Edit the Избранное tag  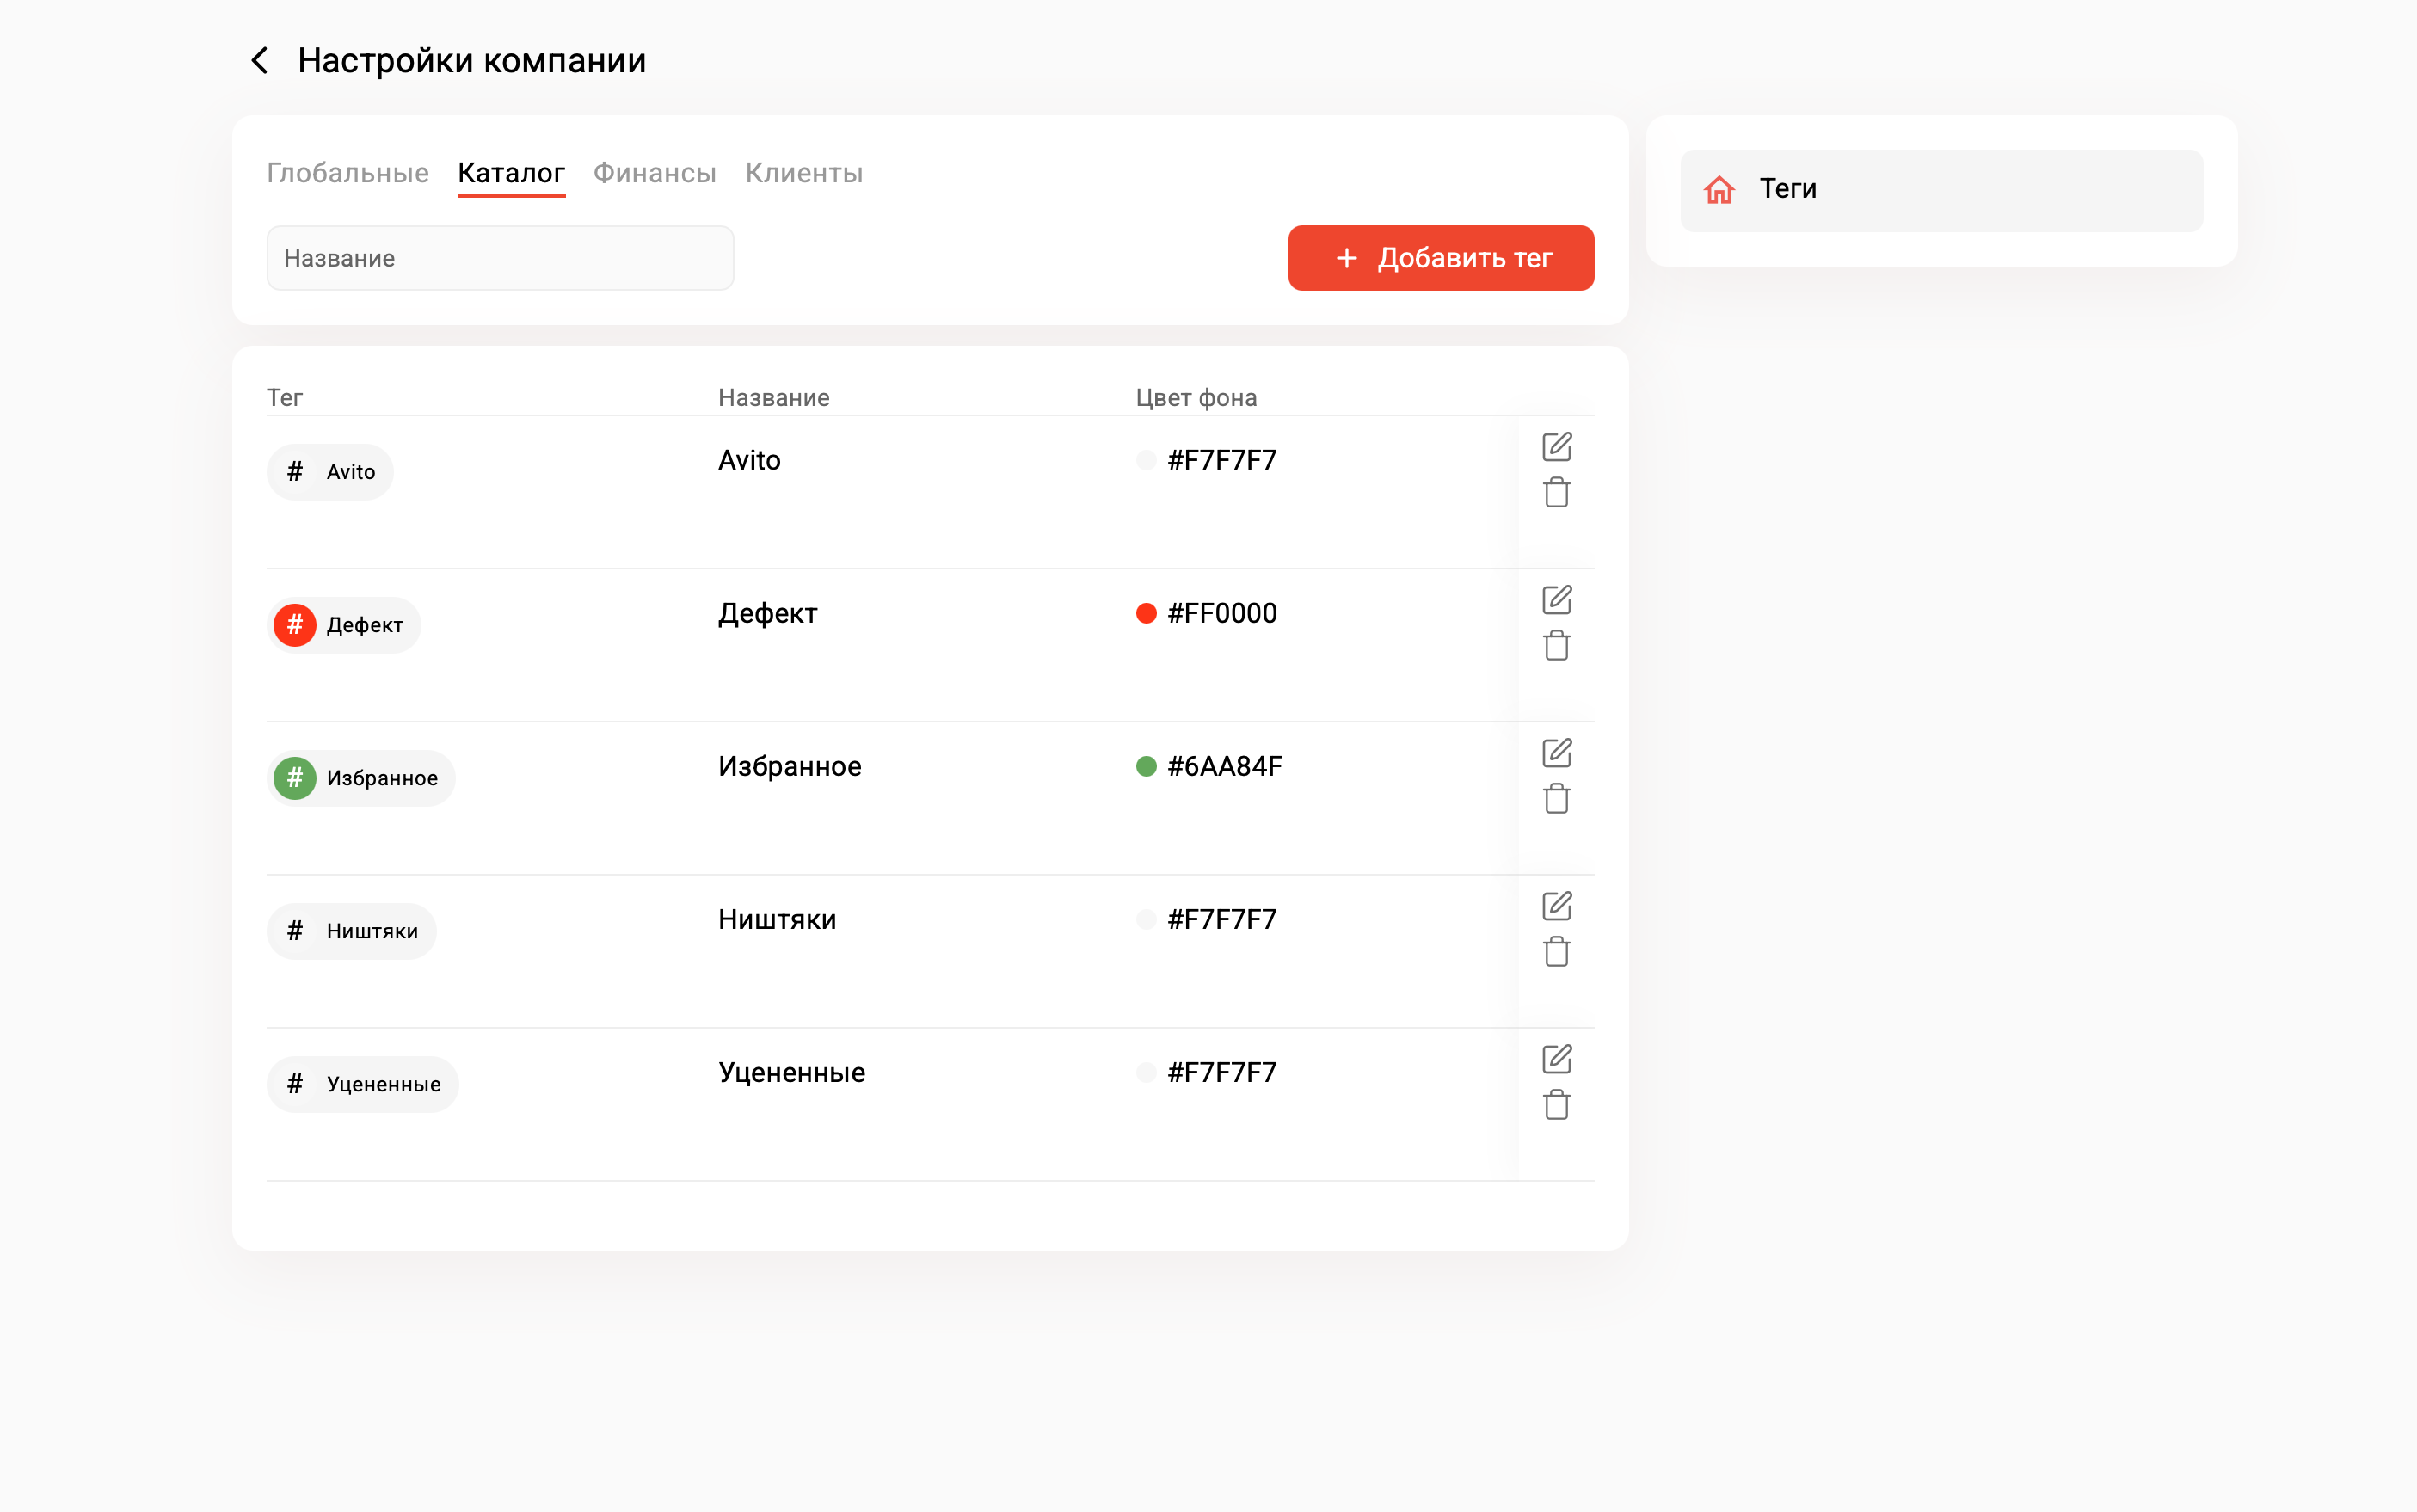[x=1556, y=753]
